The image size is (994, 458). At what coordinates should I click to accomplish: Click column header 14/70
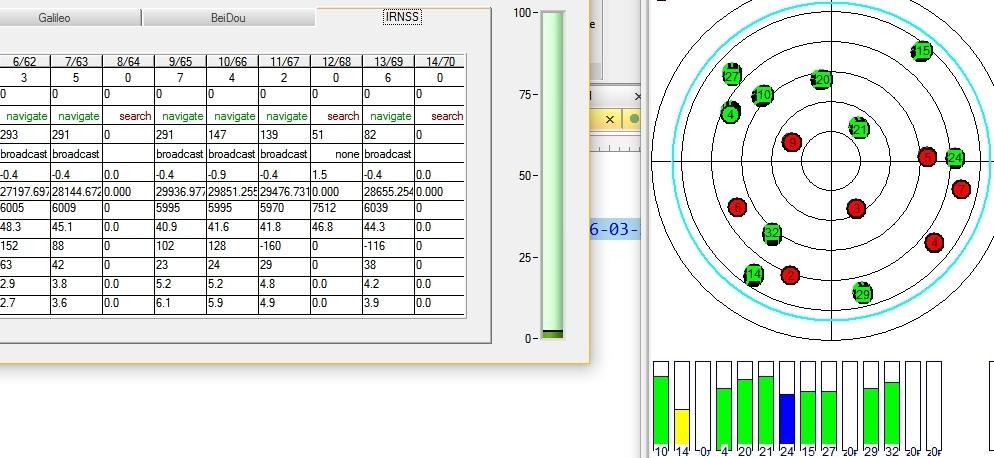pyautogui.click(x=440, y=62)
